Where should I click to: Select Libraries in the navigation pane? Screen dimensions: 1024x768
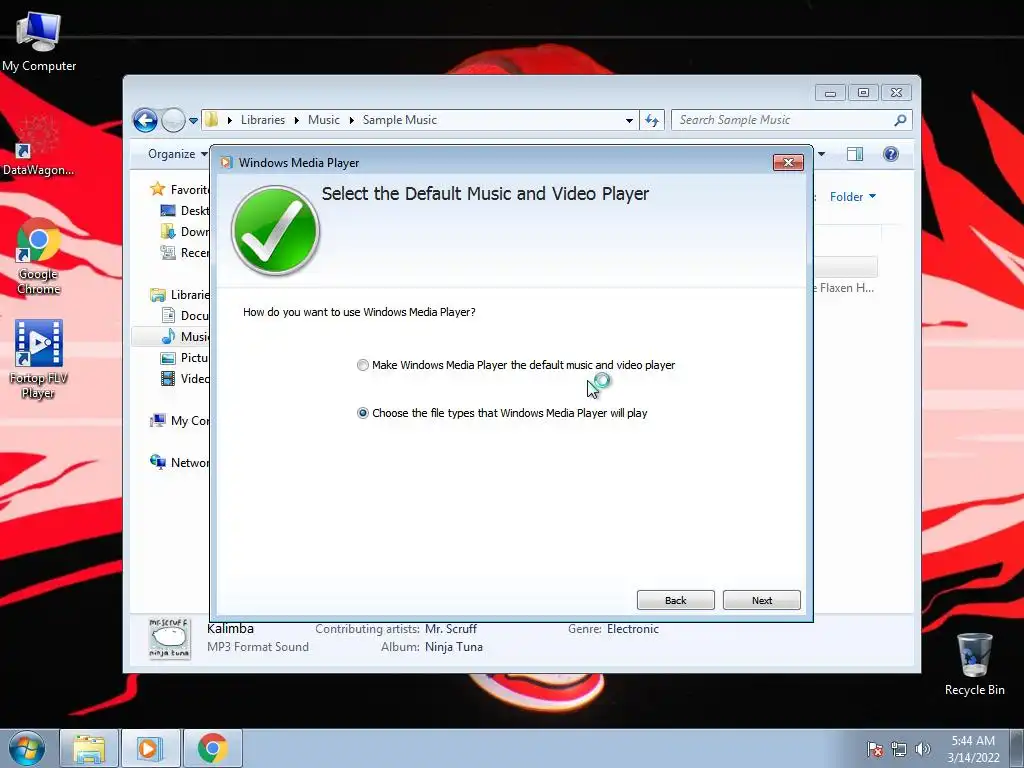[180, 295]
